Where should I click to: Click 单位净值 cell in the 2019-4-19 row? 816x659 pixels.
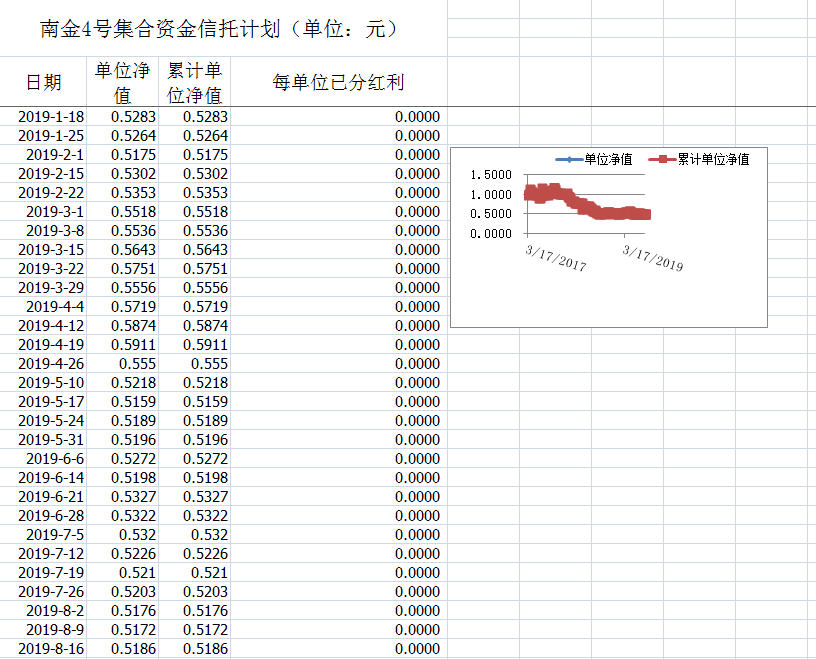(122, 345)
